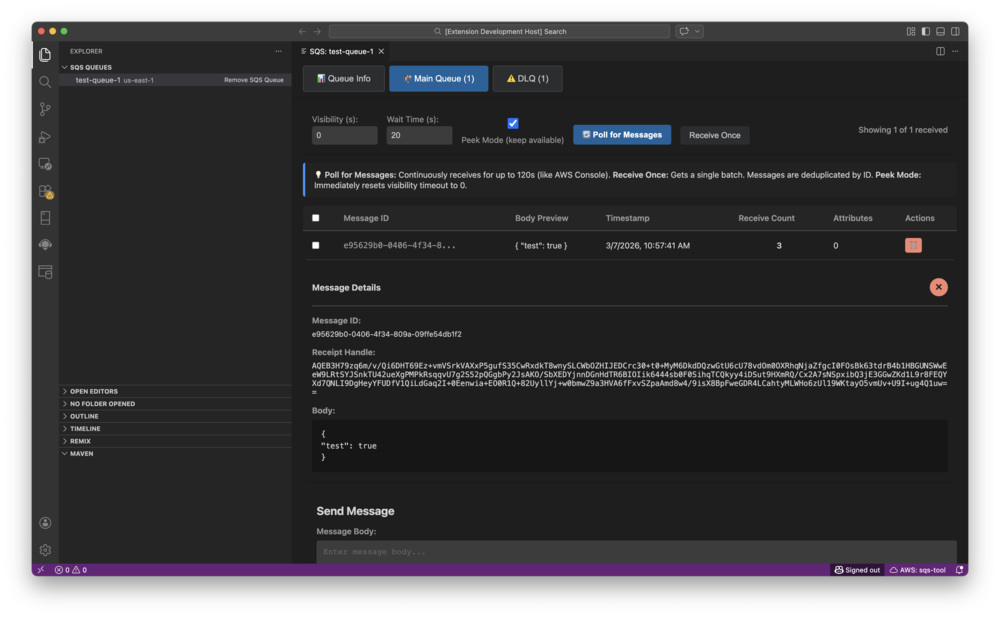Click the Attributes column header
This screenshot has width=1000, height=618.
pos(853,218)
